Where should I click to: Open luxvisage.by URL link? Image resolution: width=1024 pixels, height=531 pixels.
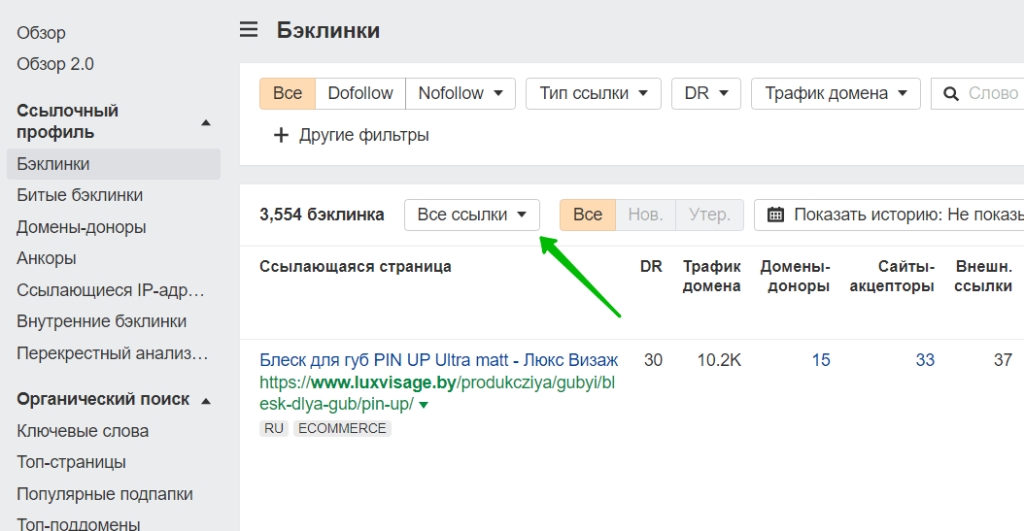437,393
